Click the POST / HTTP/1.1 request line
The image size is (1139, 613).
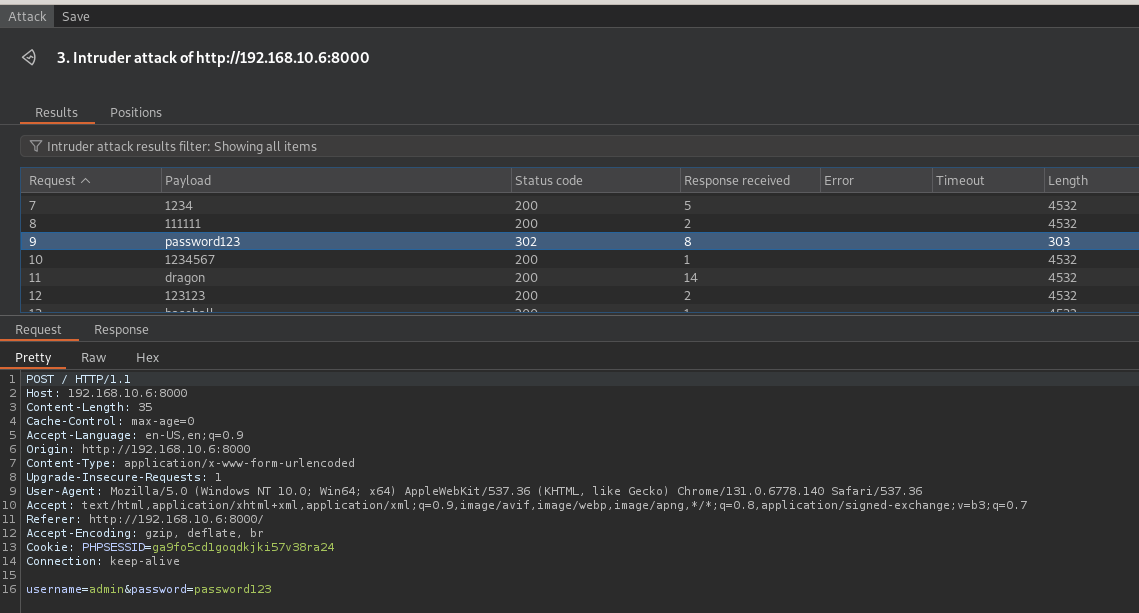(x=78, y=379)
